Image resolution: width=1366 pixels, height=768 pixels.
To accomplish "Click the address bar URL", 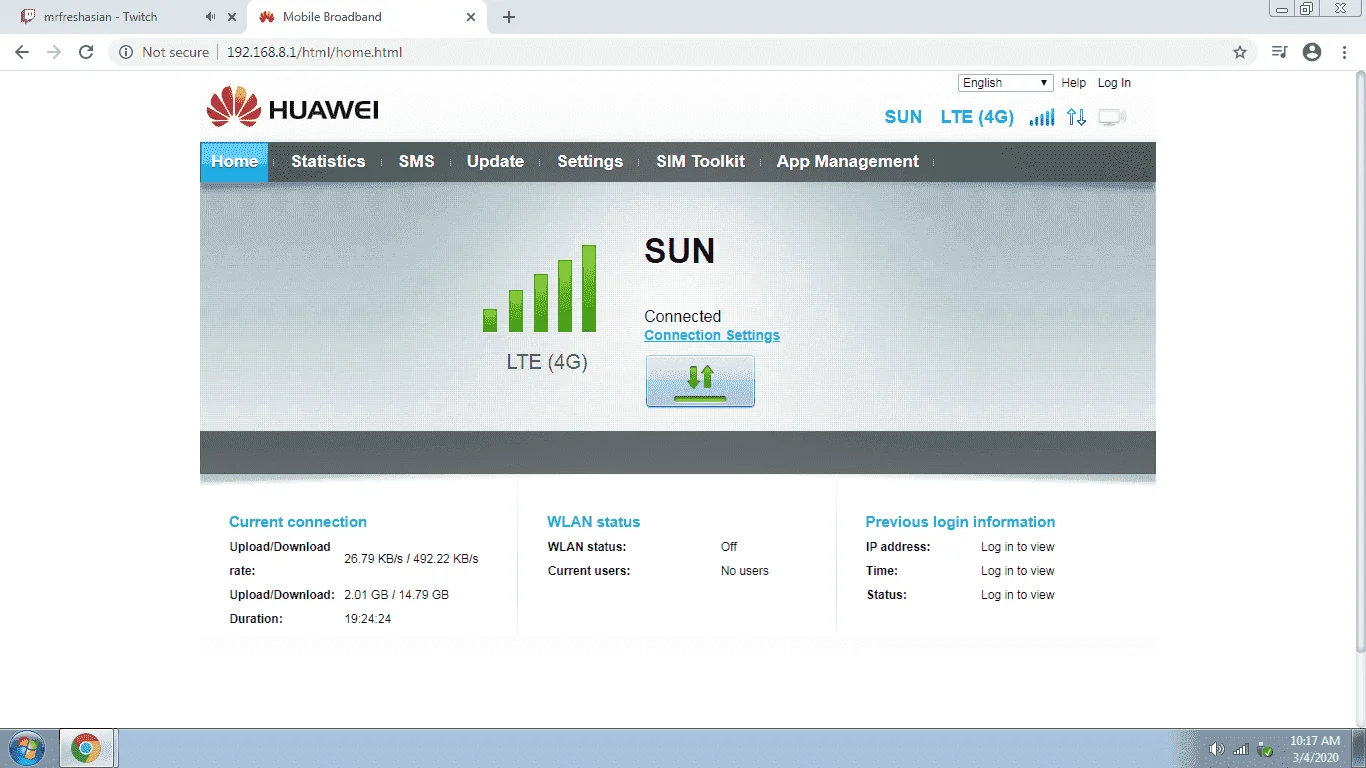I will pos(314,52).
